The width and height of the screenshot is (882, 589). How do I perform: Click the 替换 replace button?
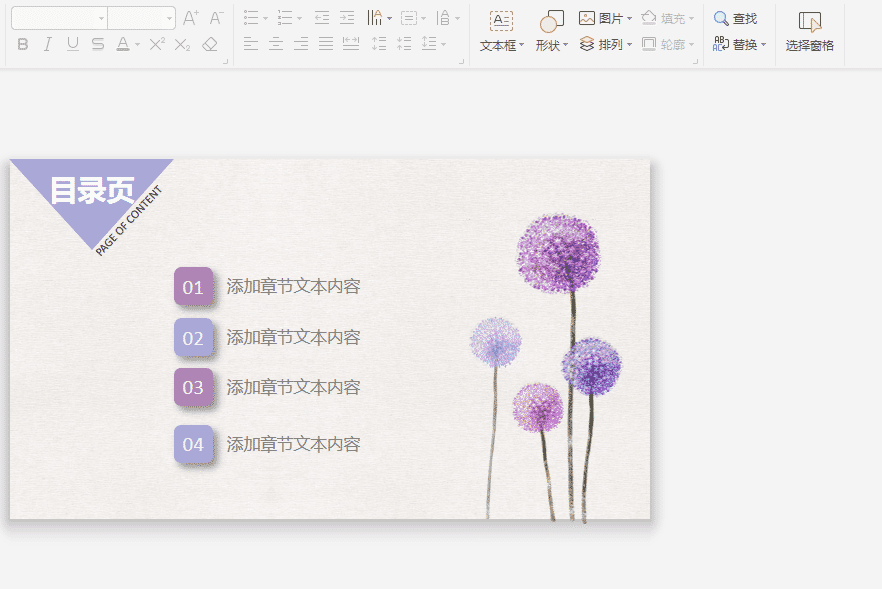[735, 44]
